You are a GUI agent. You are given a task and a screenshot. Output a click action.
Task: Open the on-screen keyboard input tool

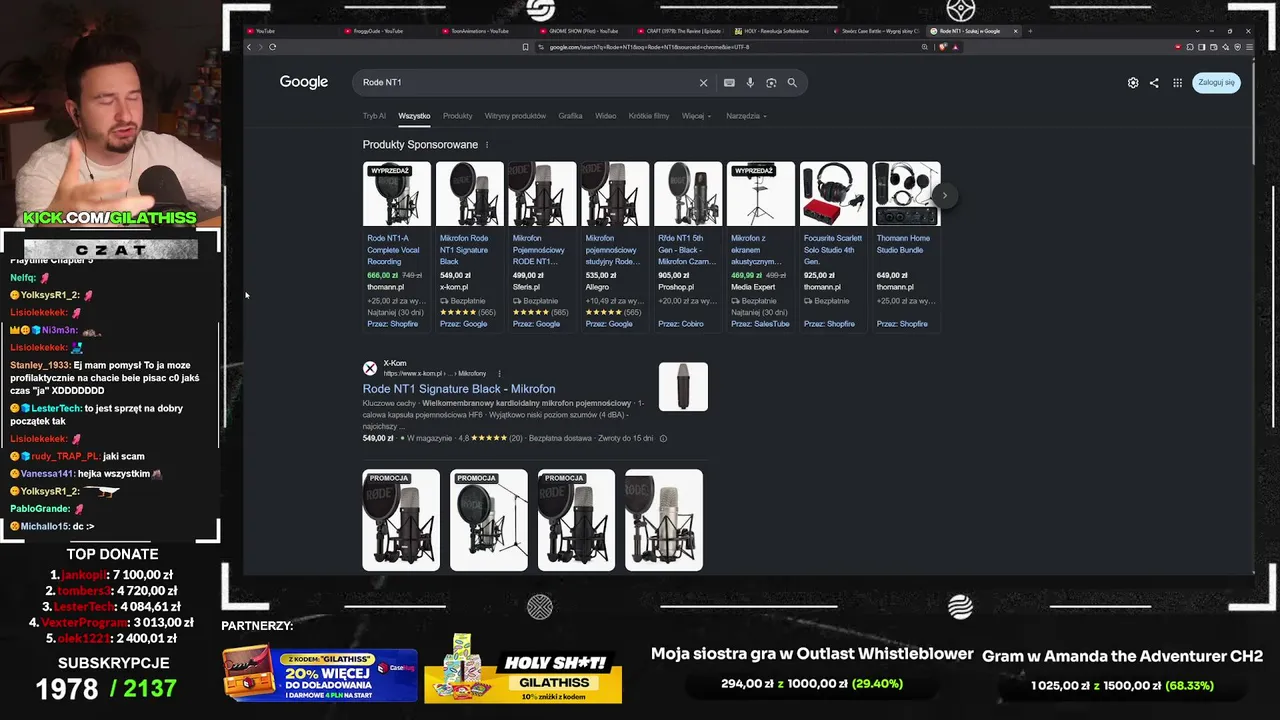pos(729,83)
